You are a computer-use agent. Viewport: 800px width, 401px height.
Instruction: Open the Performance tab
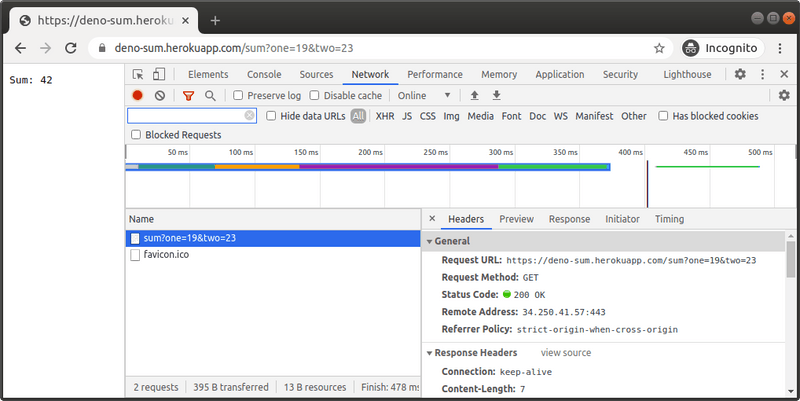click(x=435, y=74)
